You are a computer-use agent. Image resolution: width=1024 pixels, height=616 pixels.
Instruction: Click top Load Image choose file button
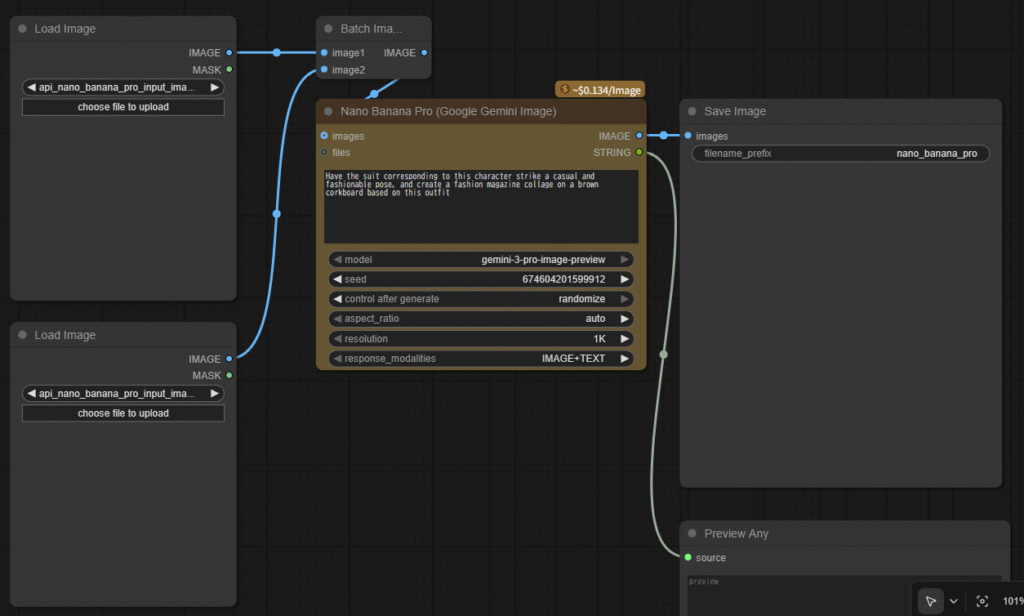point(123,107)
